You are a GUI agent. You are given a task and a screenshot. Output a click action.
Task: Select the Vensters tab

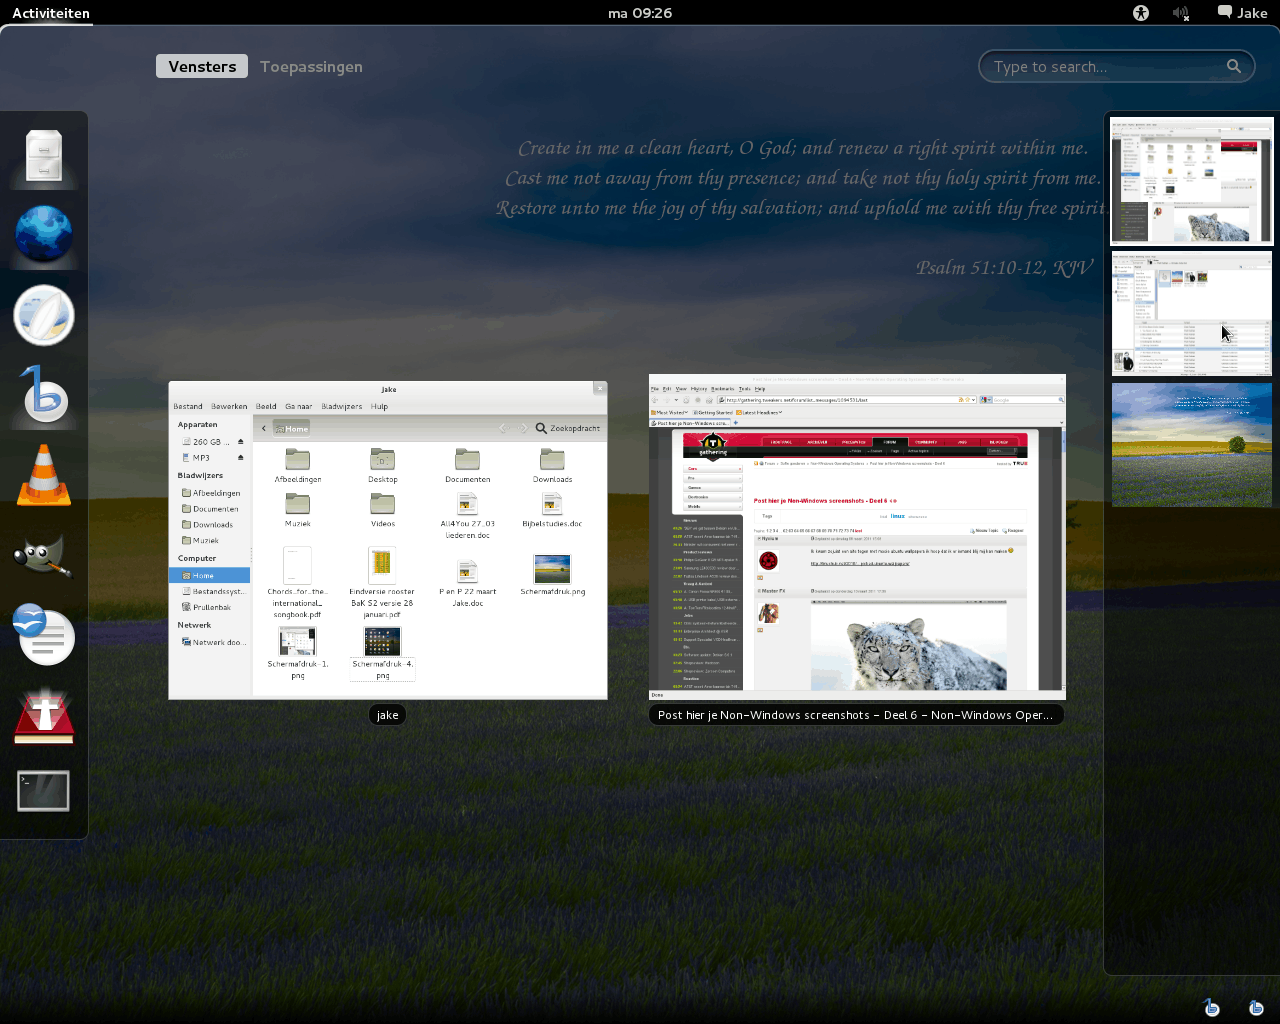pos(202,67)
